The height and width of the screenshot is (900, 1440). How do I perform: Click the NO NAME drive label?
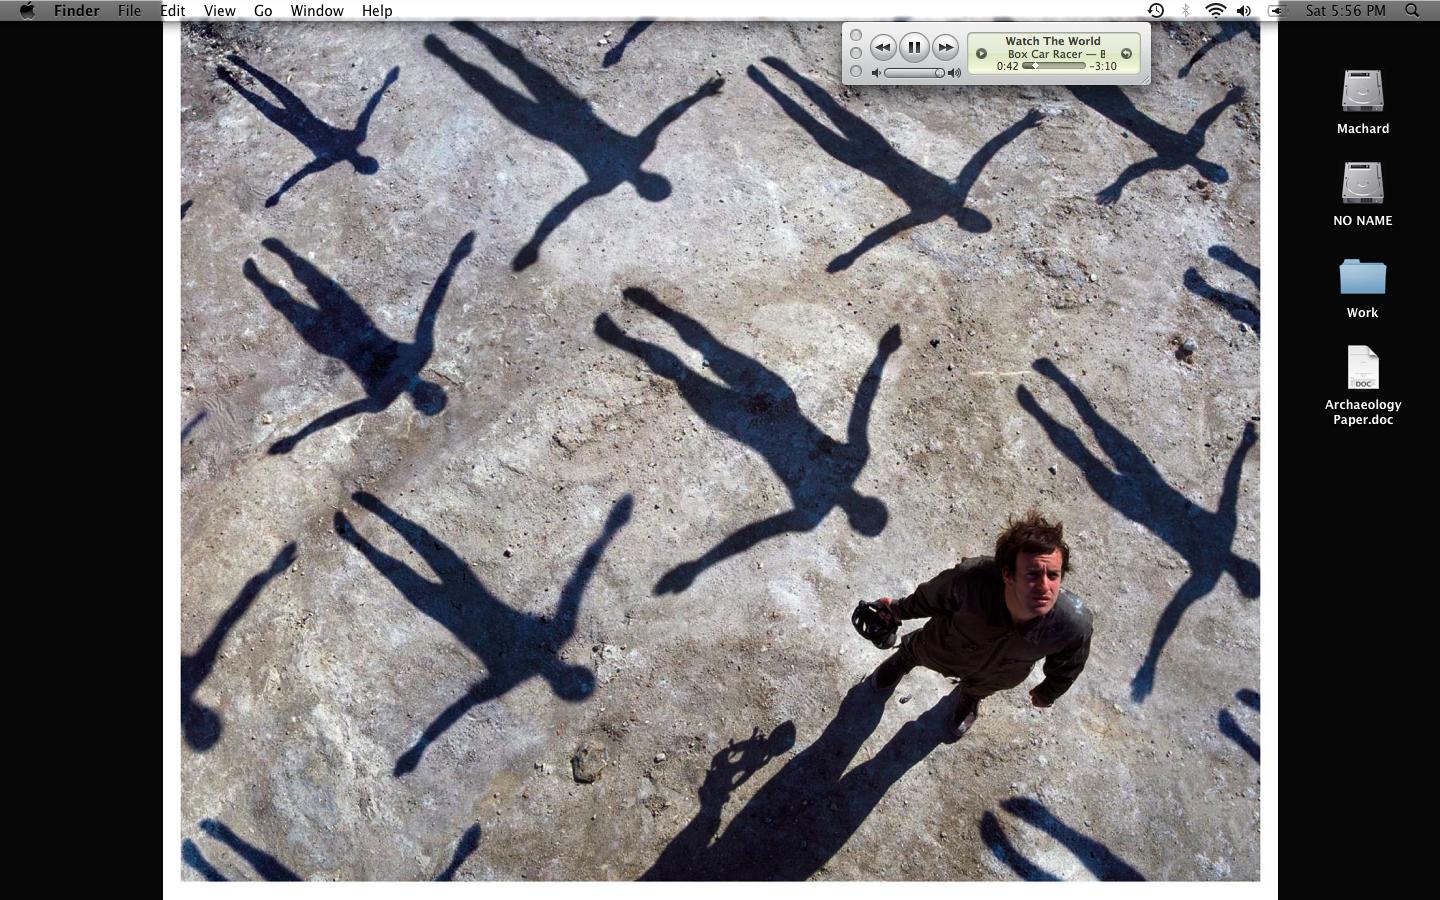pyautogui.click(x=1363, y=220)
